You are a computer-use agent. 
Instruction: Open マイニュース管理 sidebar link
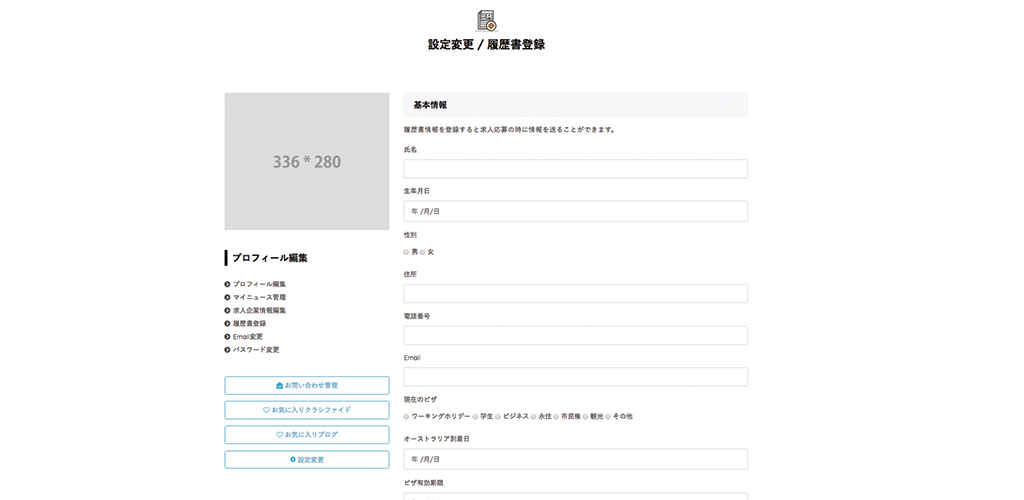(x=259, y=297)
